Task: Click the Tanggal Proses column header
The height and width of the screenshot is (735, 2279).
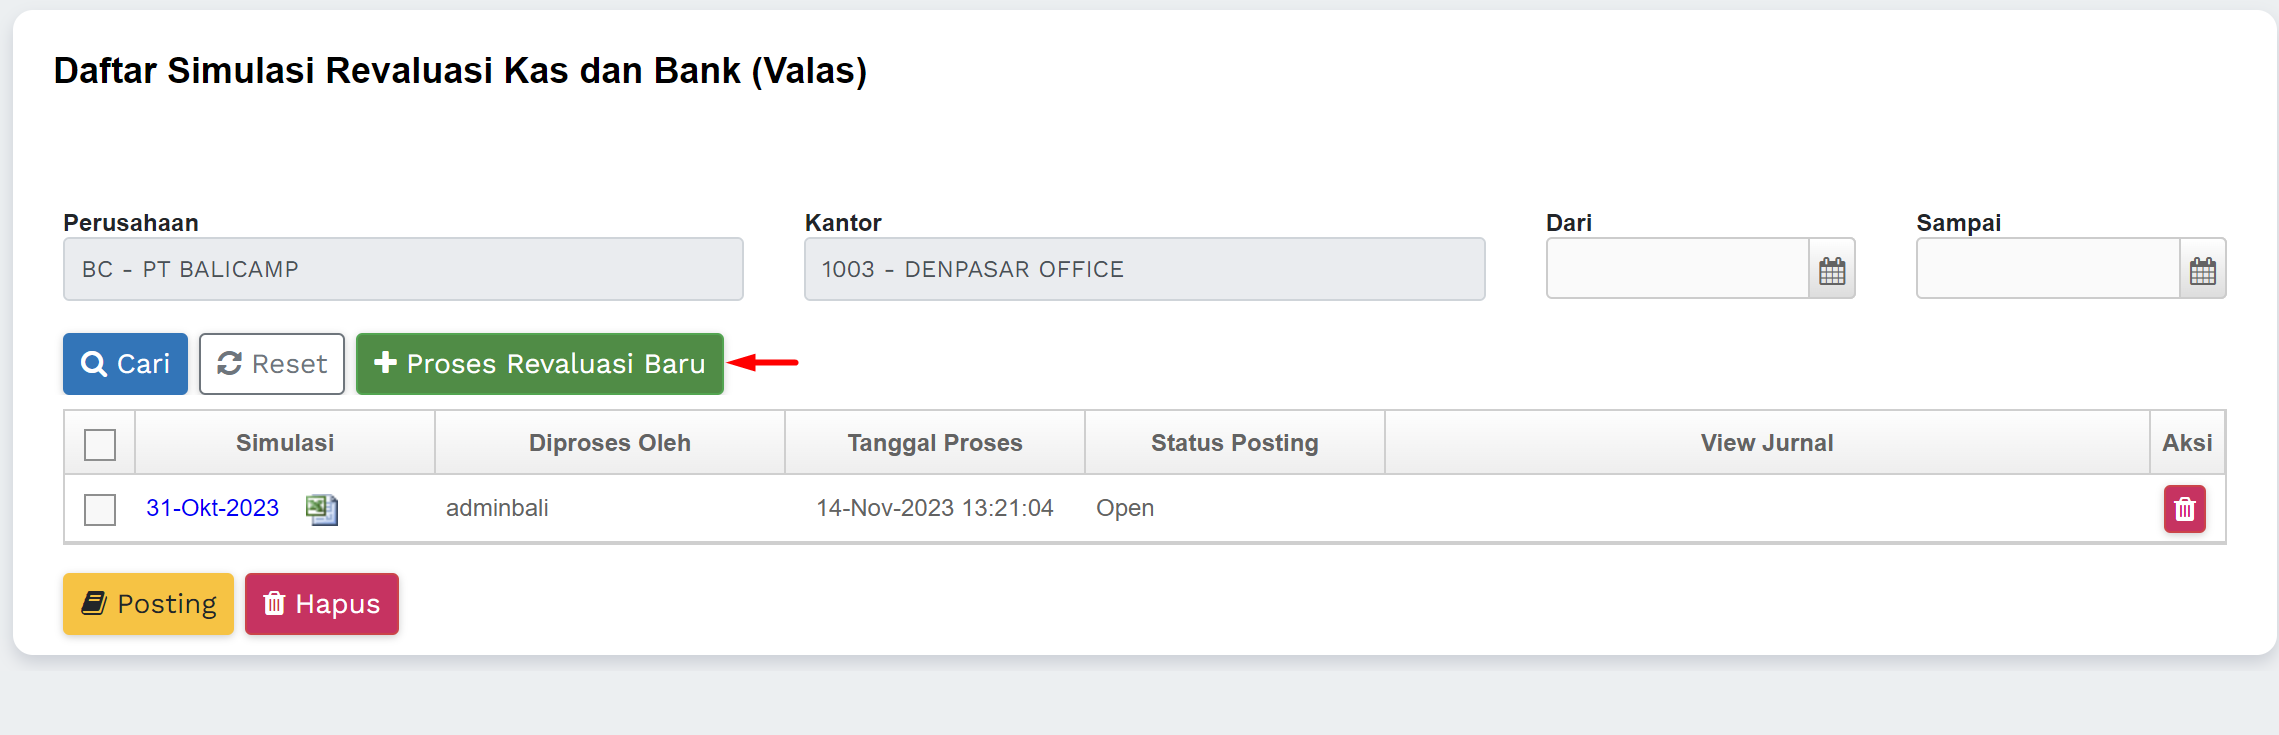Action: pos(935,443)
